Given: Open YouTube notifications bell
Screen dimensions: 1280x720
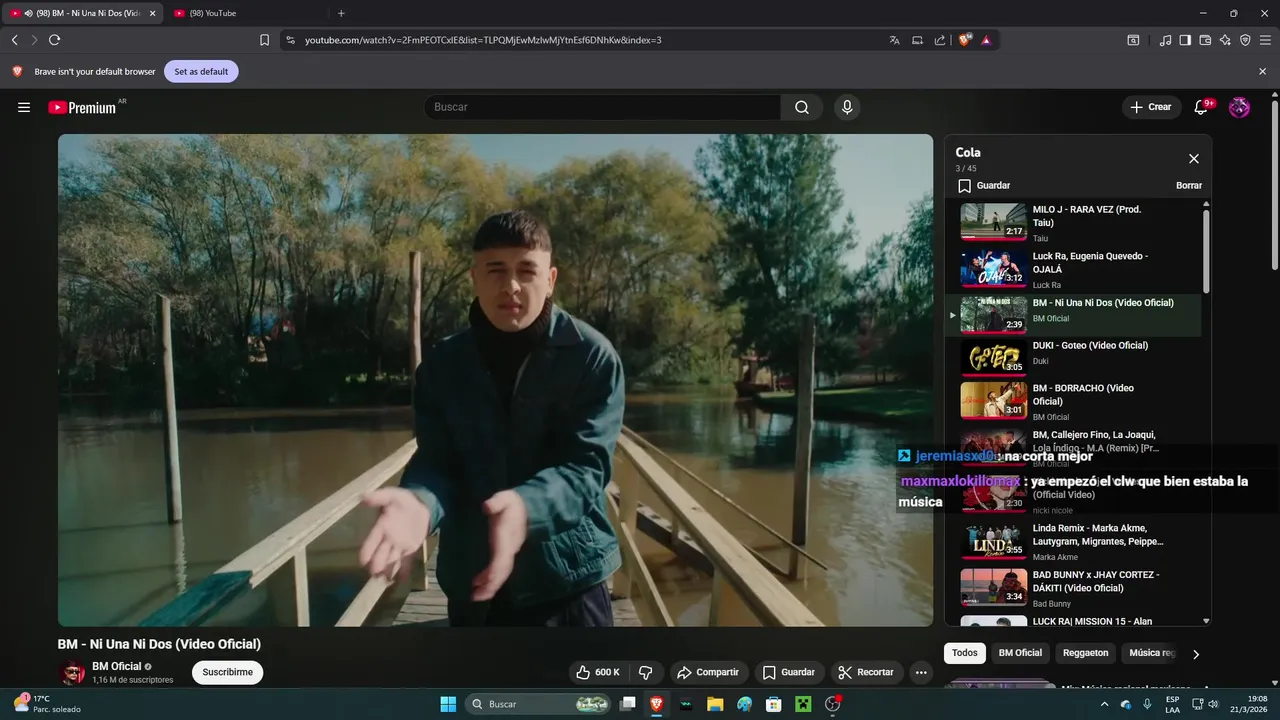Looking at the screenshot, I should coord(1201,107).
